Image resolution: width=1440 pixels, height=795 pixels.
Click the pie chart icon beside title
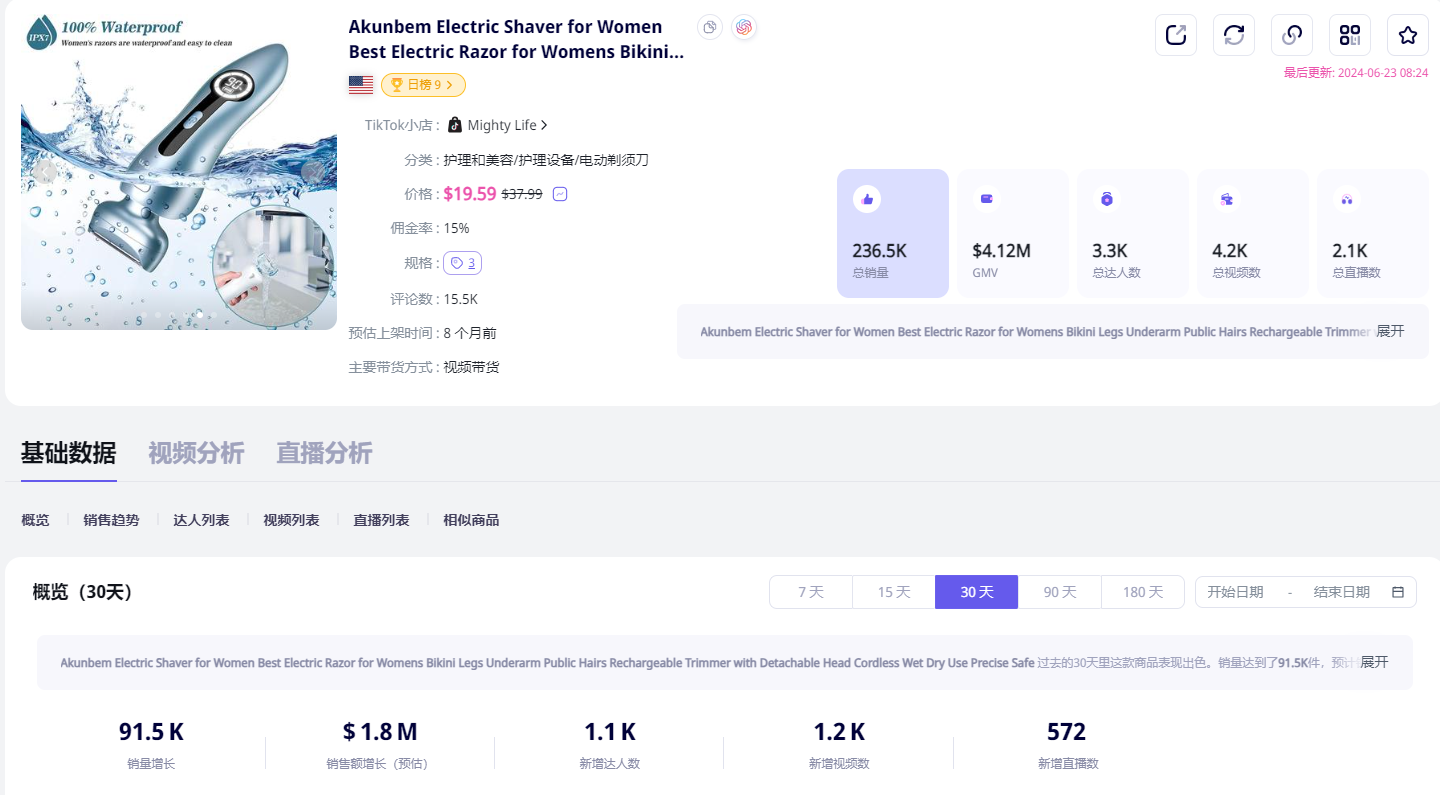coord(710,28)
